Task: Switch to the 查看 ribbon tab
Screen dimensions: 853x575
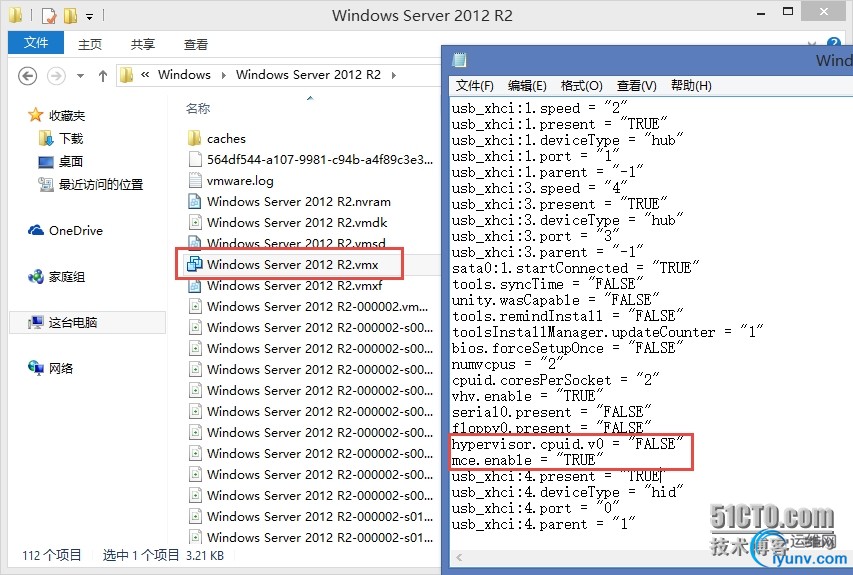Action: pos(195,44)
